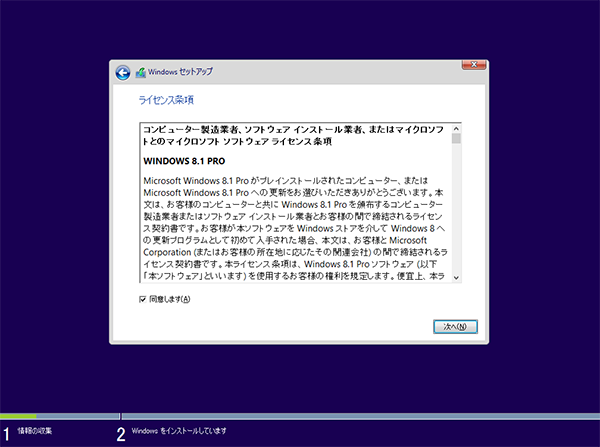
Task: Click the license line starting with Corporation
Action: click(x=295, y=252)
